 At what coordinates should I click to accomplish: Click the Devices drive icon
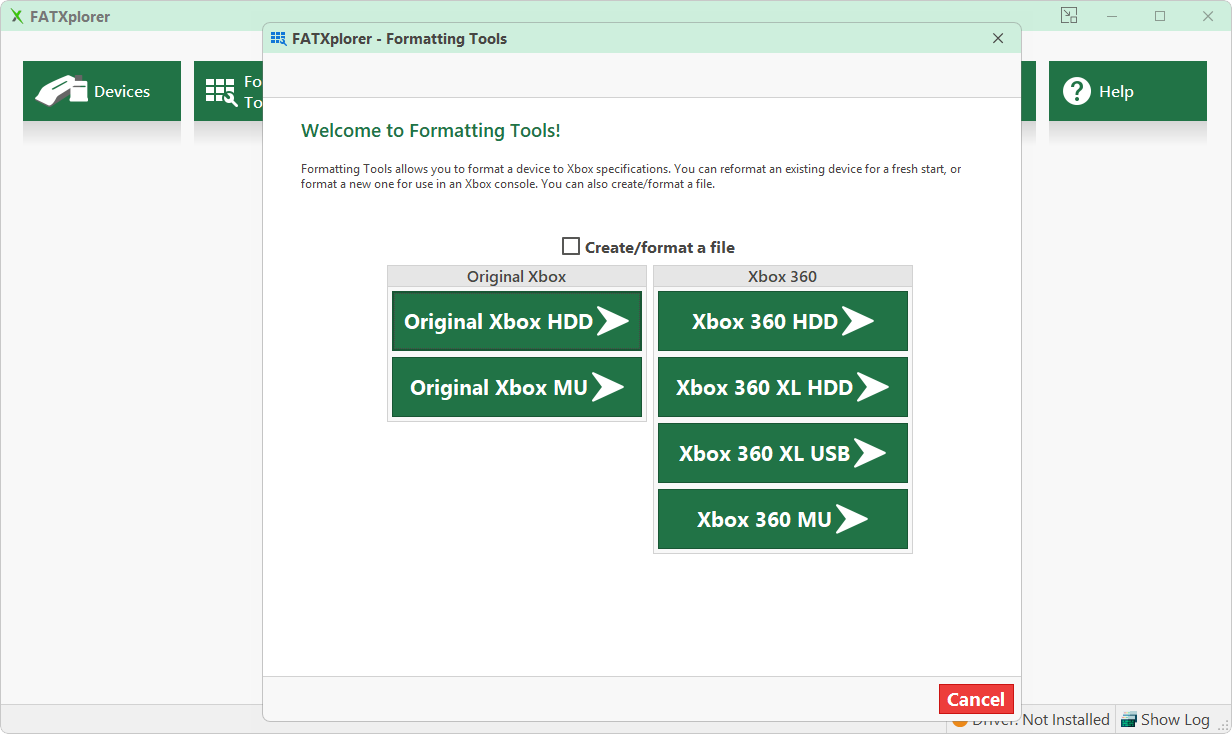tap(61, 91)
